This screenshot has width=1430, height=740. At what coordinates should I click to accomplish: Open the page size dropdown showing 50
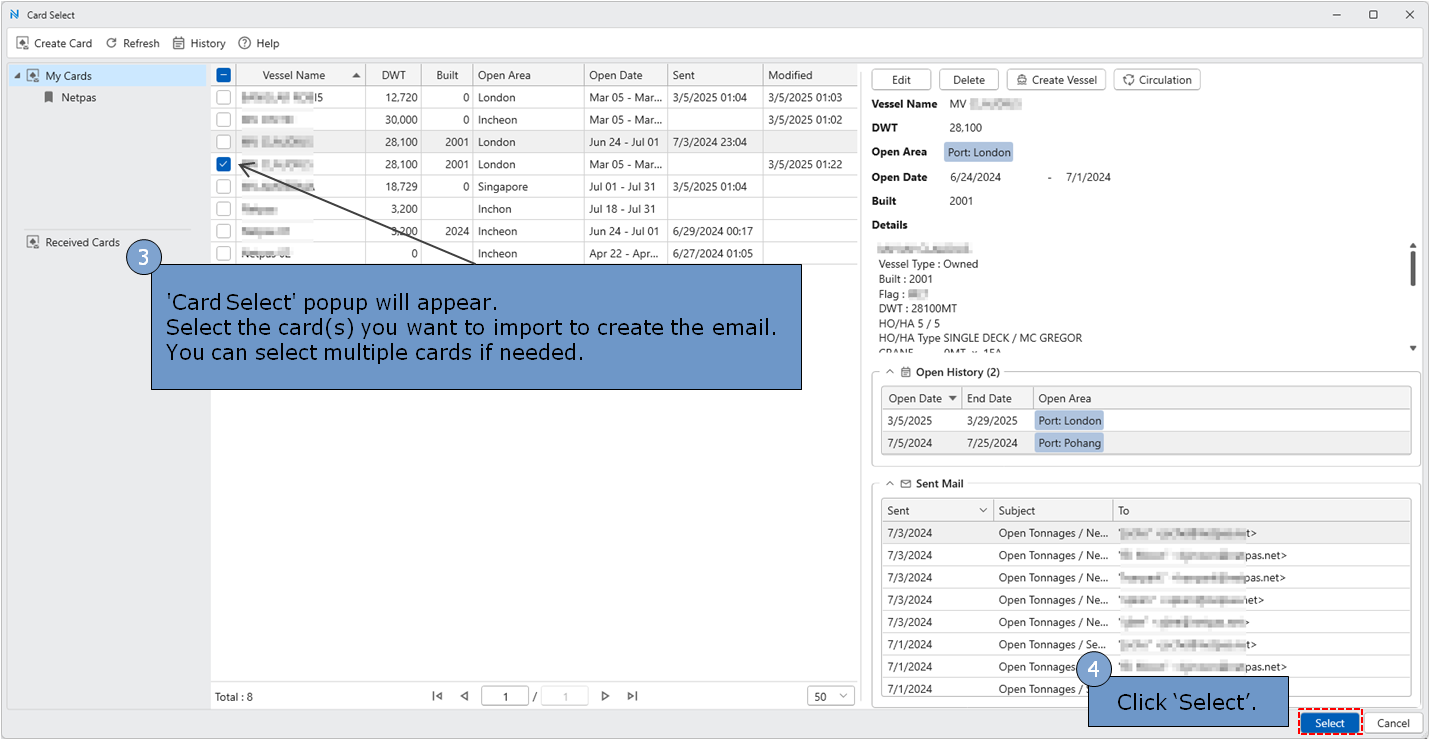(831, 696)
